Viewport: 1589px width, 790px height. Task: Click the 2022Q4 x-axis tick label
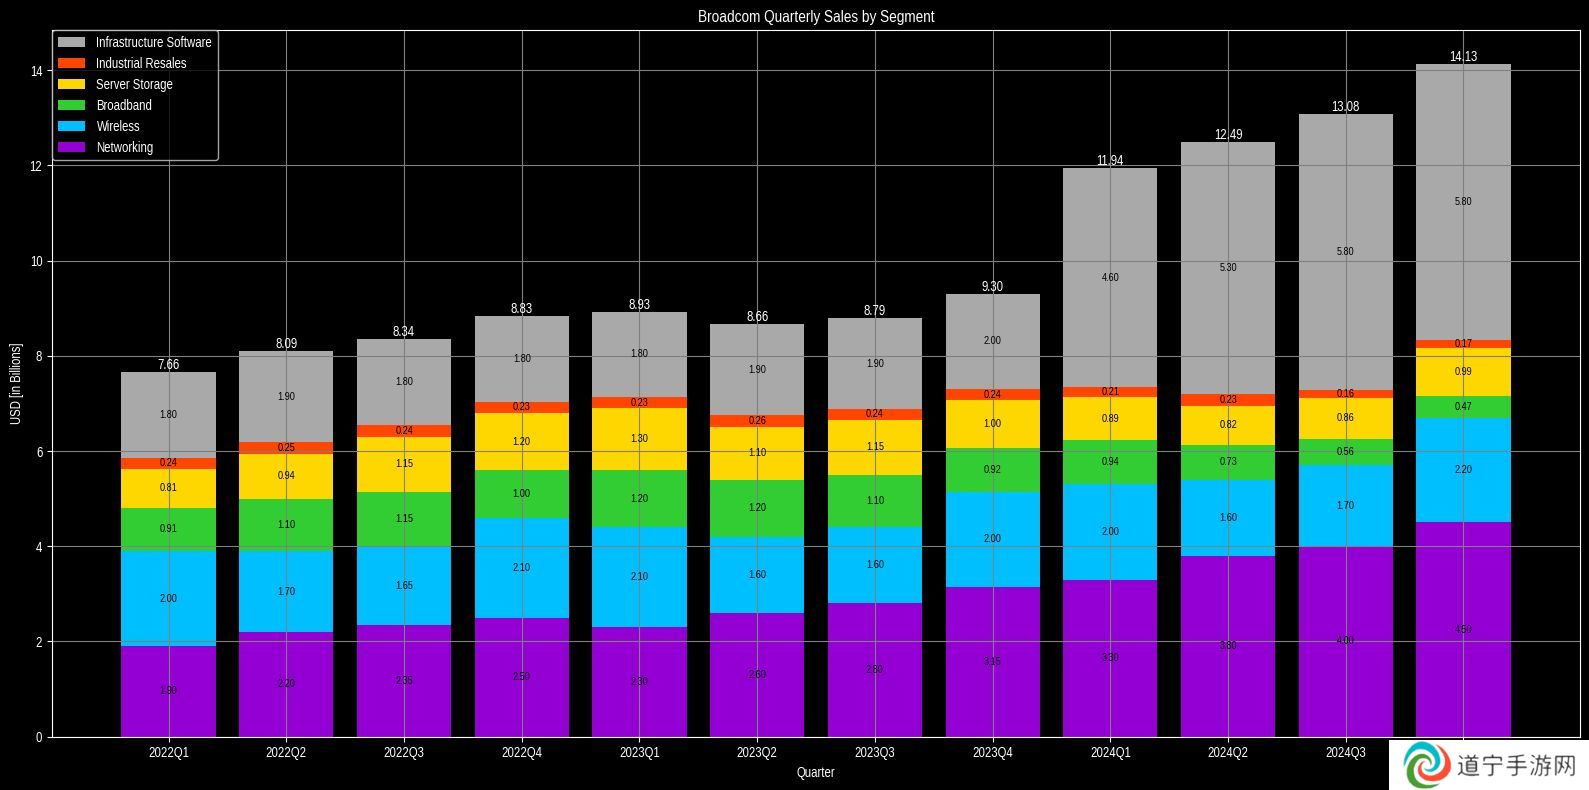[522, 752]
